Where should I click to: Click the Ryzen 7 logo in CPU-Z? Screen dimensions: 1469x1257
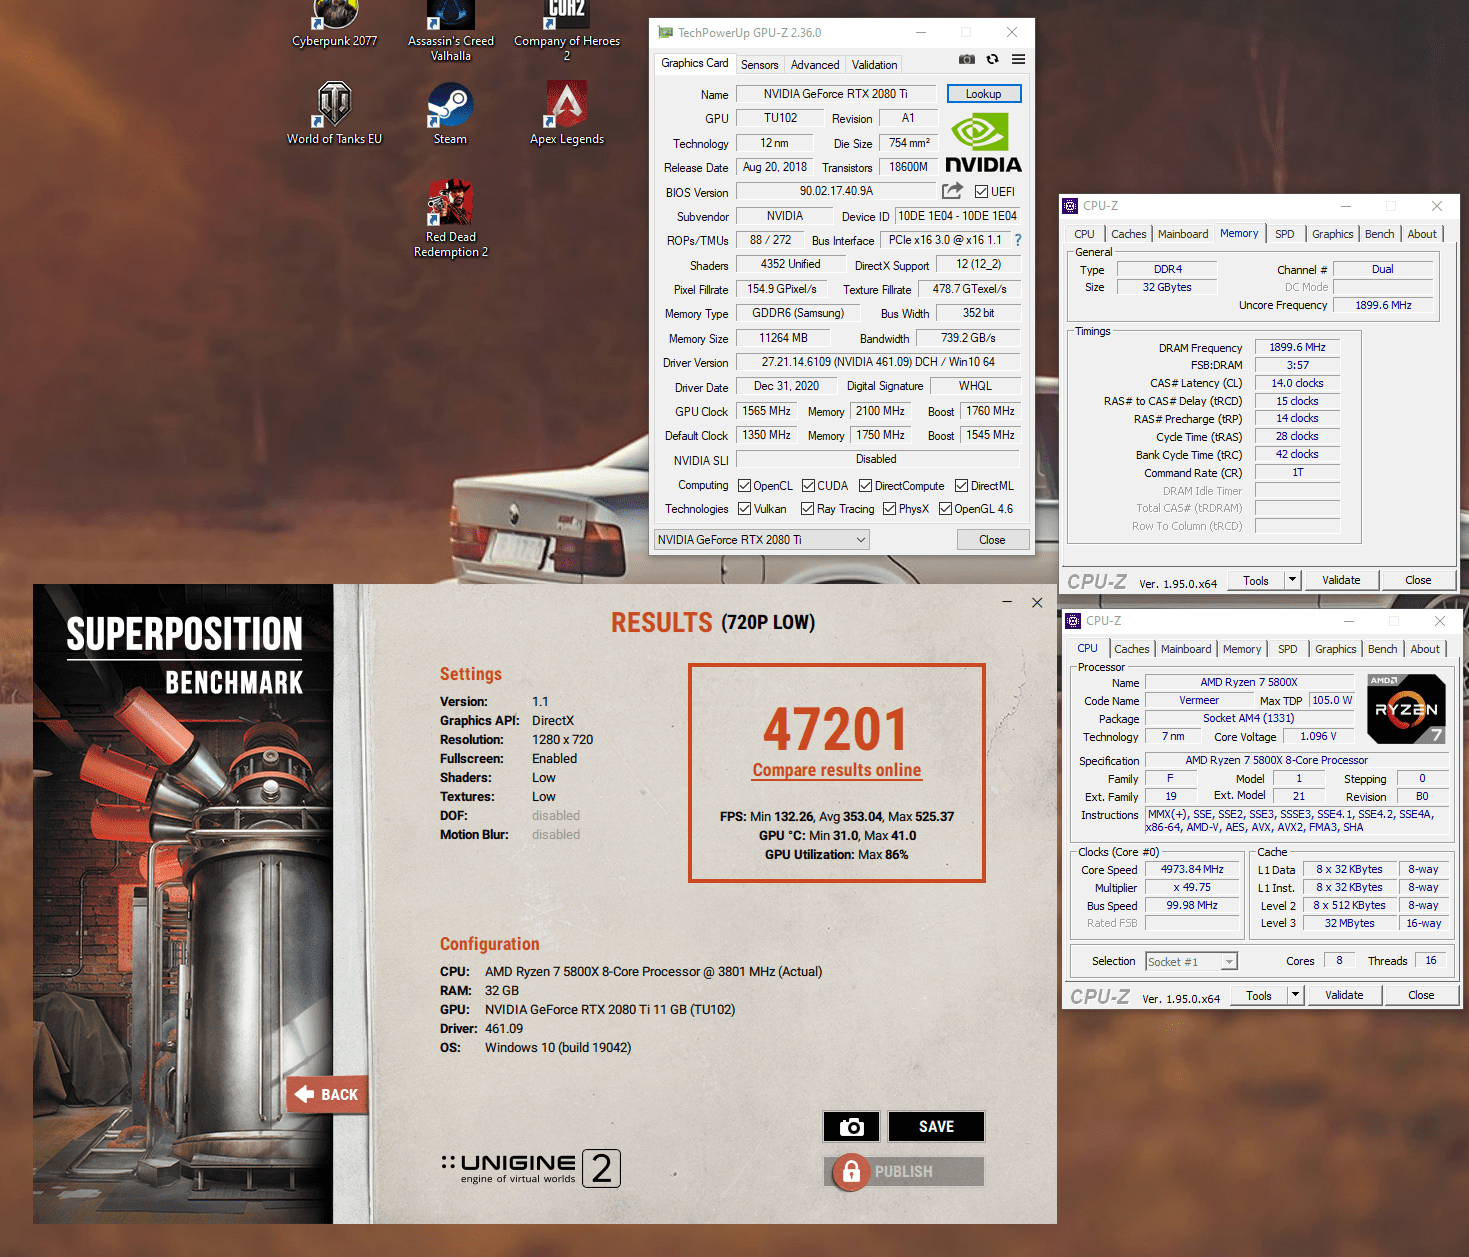click(1406, 709)
